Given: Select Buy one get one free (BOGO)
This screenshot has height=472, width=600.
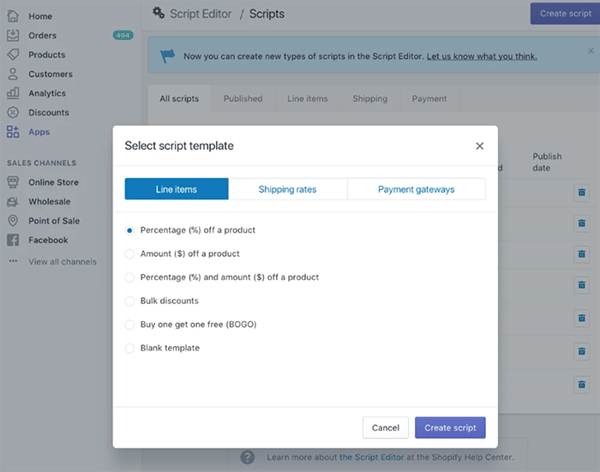Looking at the screenshot, I should (130, 325).
